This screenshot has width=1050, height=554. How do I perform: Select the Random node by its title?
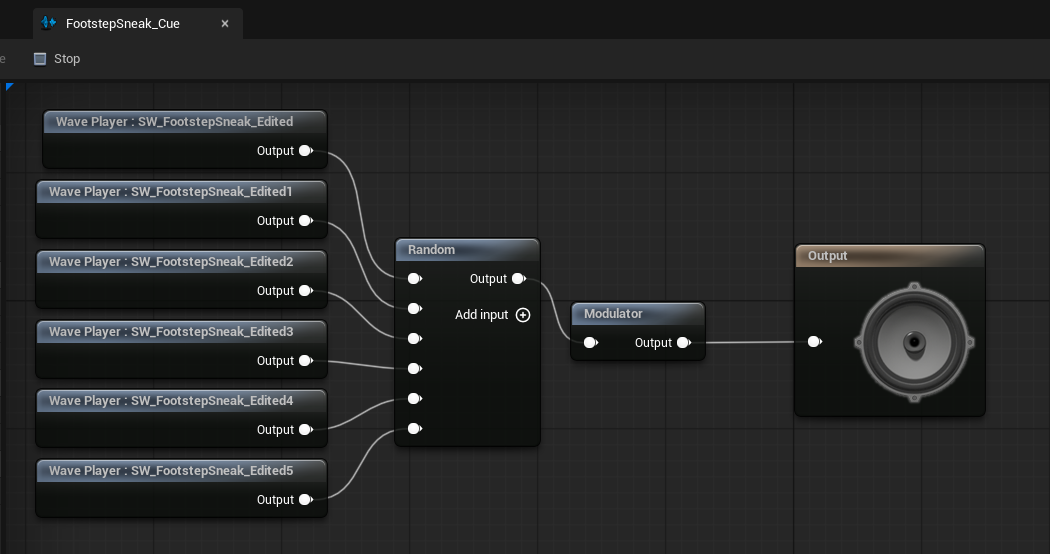coord(467,250)
